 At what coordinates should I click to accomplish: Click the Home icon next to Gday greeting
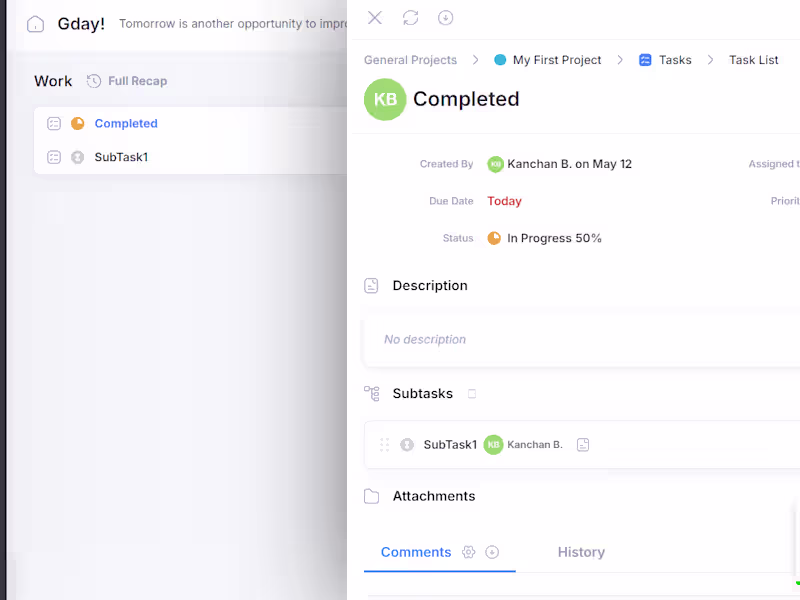click(37, 23)
